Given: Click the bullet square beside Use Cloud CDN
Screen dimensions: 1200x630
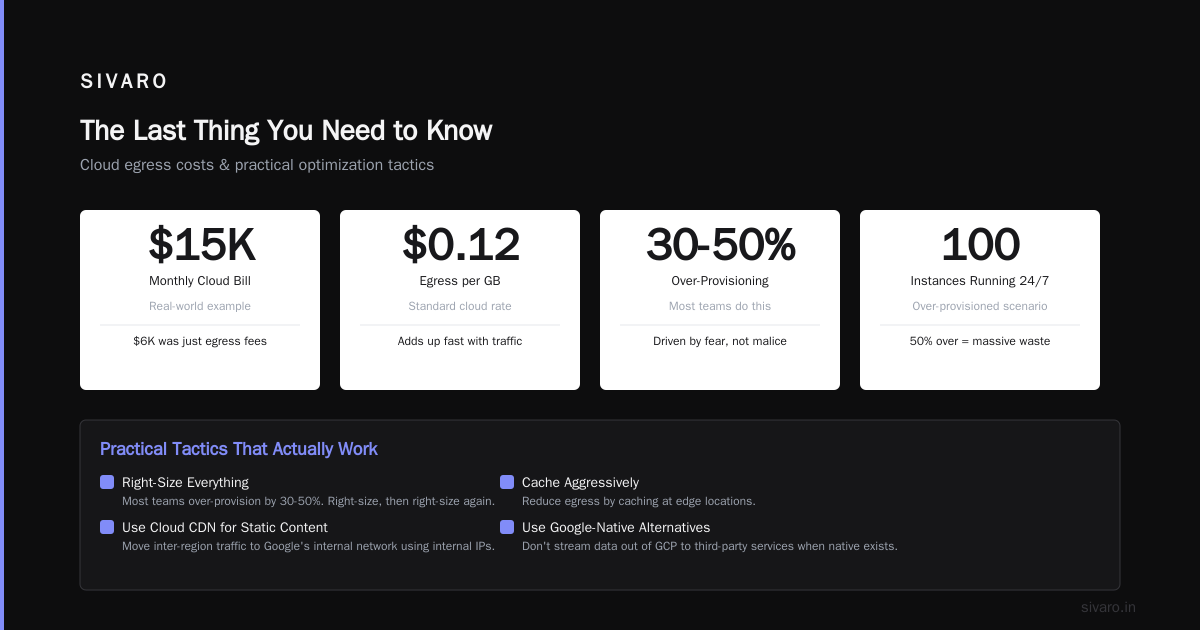Looking at the screenshot, I should click(107, 527).
